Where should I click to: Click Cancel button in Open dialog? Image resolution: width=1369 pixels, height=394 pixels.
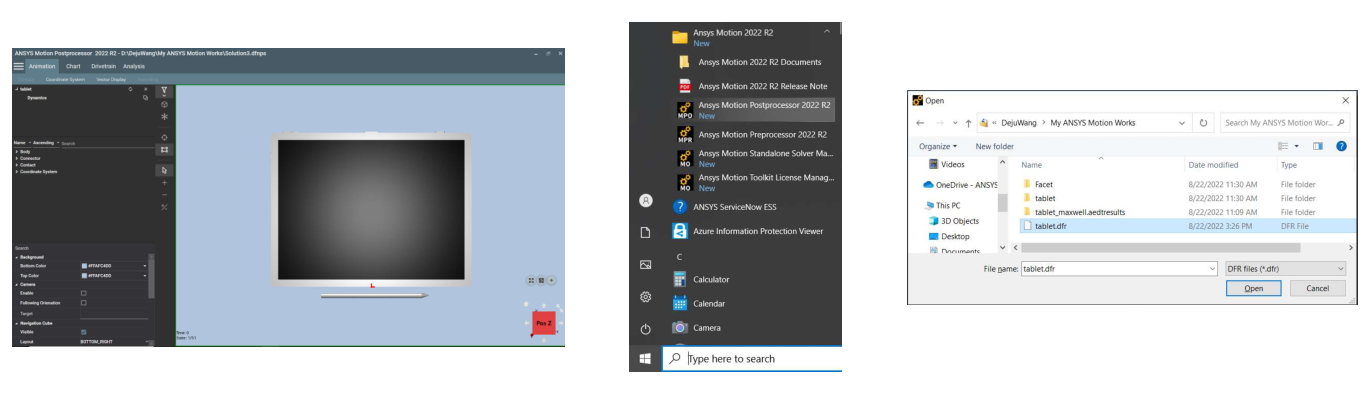tap(1317, 288)
